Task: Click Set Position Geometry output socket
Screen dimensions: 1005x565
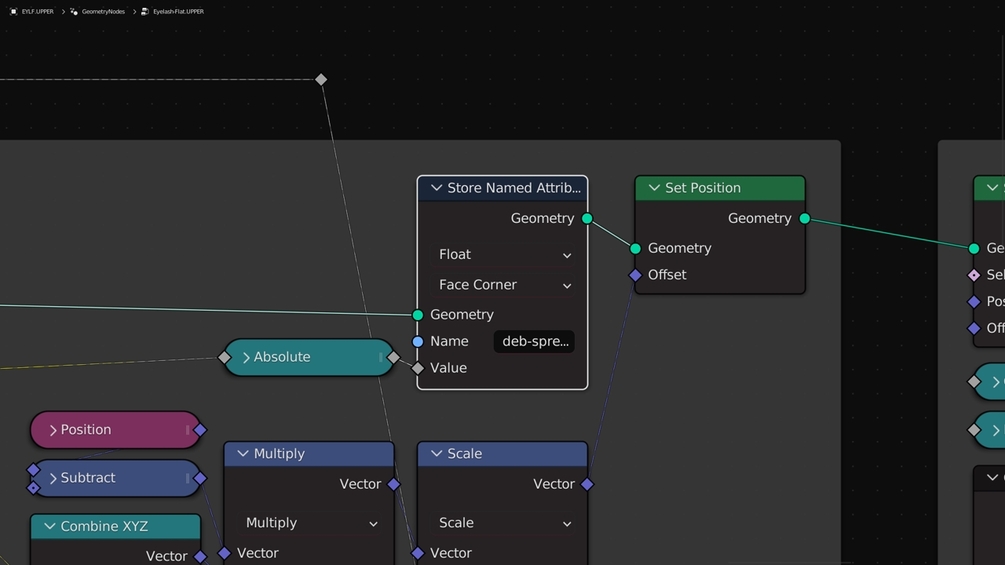Action: [x=805, y=218]
